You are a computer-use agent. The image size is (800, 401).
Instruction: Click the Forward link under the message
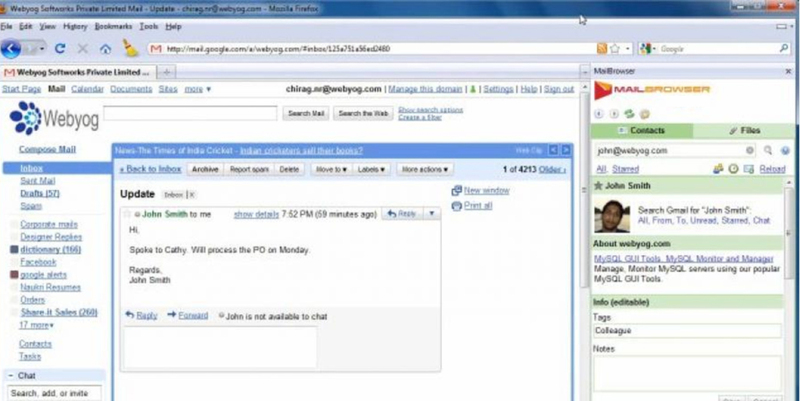[193, 316]
